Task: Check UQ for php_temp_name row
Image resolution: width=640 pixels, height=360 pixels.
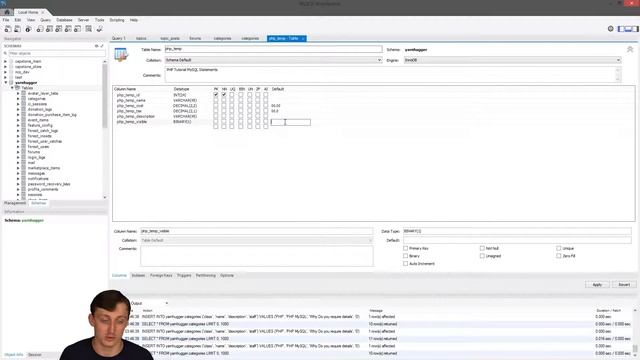Action: (232, 100)
